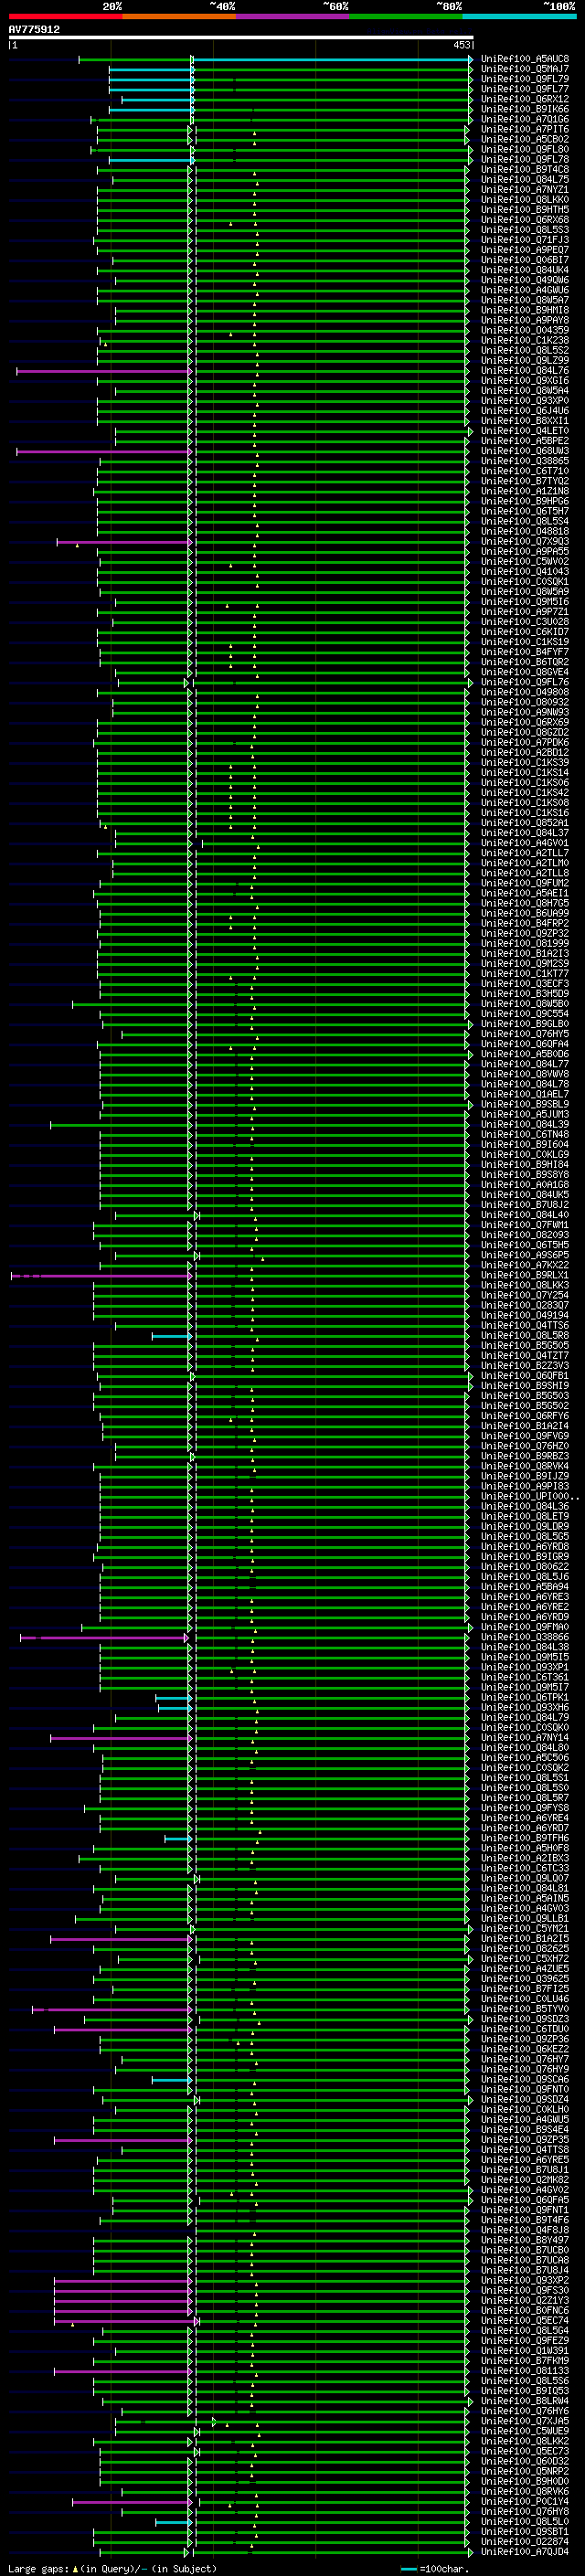Open hit UniRef100_Q9FL79
The image size is (585, 2576).
click(x=524, y=79)
